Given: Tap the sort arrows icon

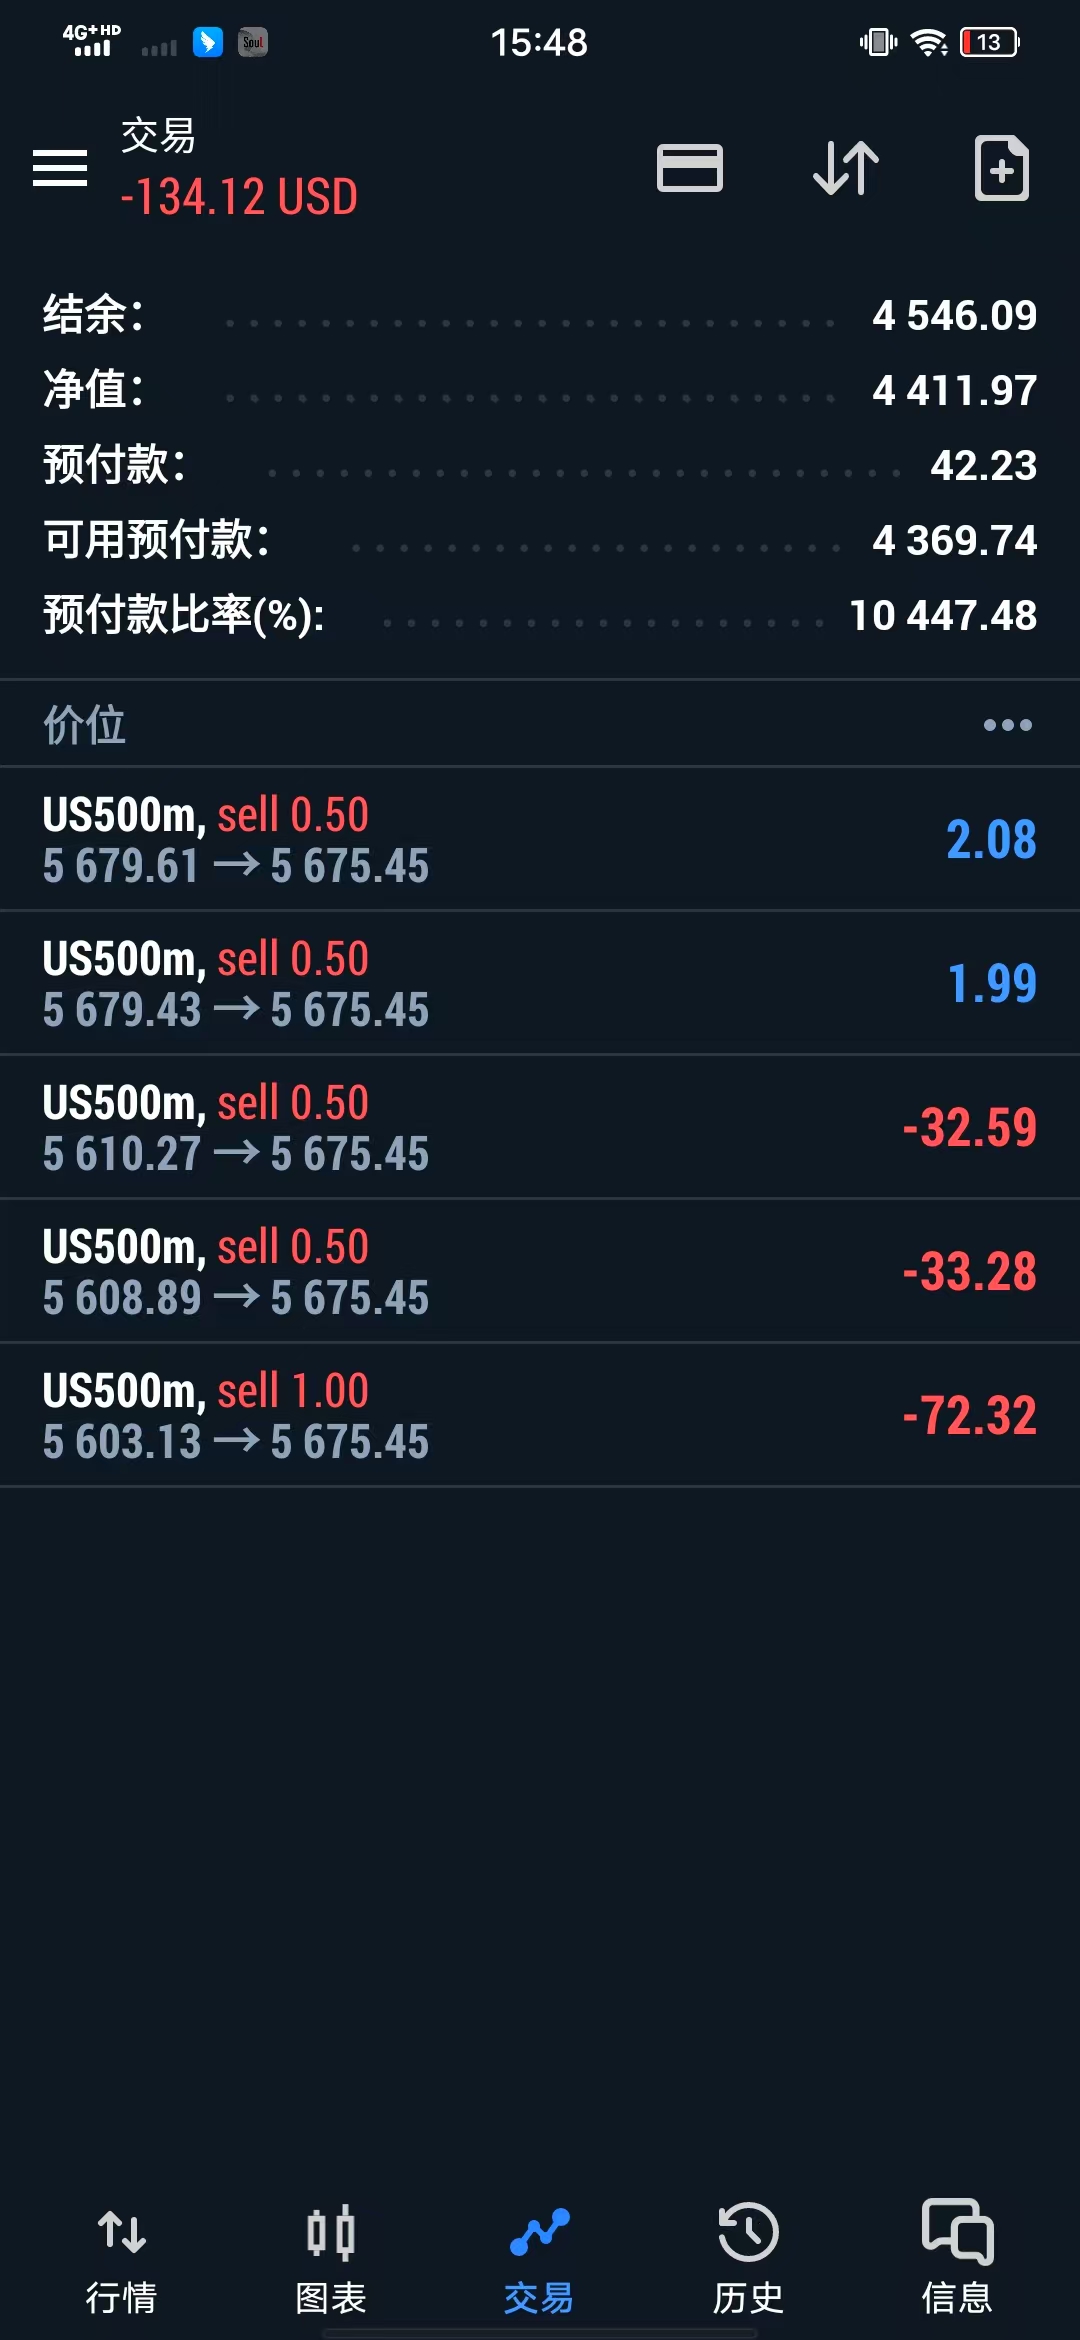Looking at the screenshot, I should coord(845,168).
